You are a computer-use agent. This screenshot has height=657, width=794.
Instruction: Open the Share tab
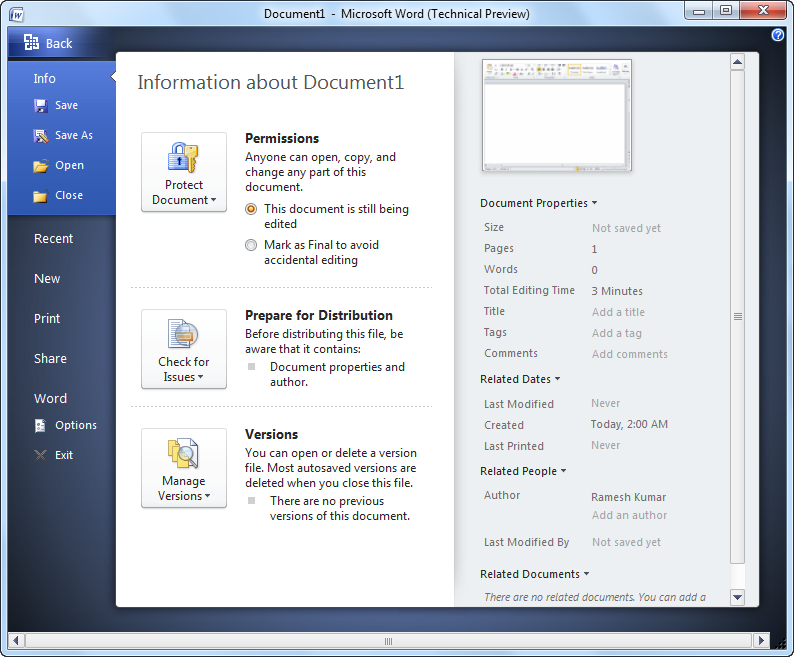click(50, 359)
